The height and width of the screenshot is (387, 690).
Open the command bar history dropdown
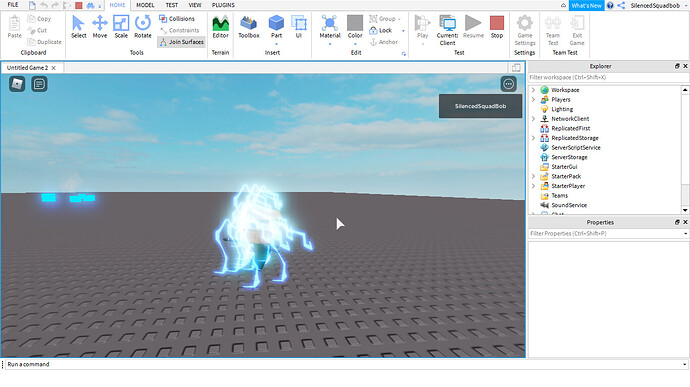point(684,364)
